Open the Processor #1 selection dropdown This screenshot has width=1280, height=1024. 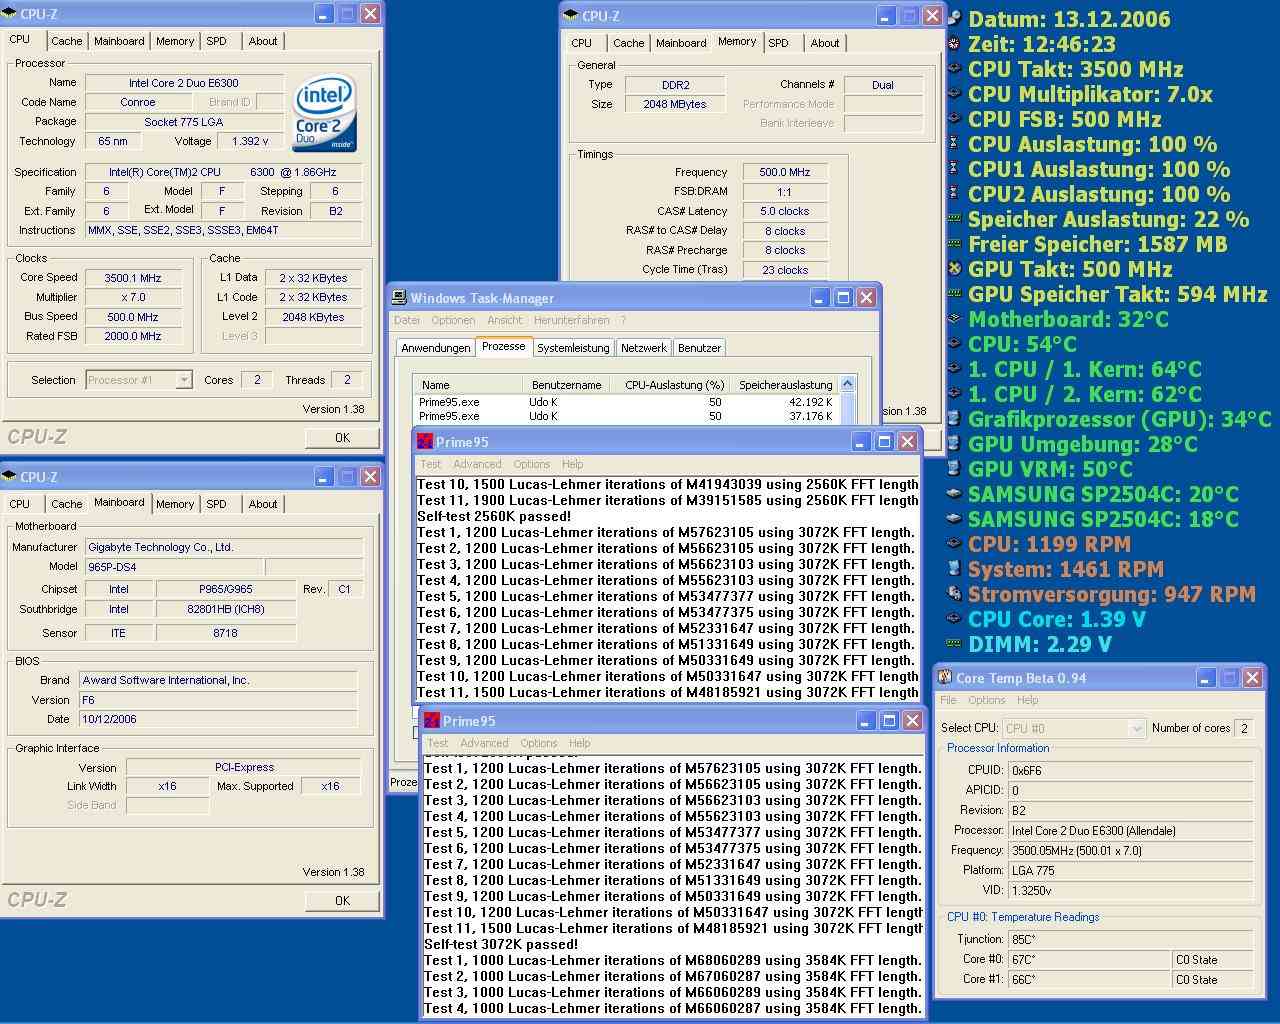point(183,379)
